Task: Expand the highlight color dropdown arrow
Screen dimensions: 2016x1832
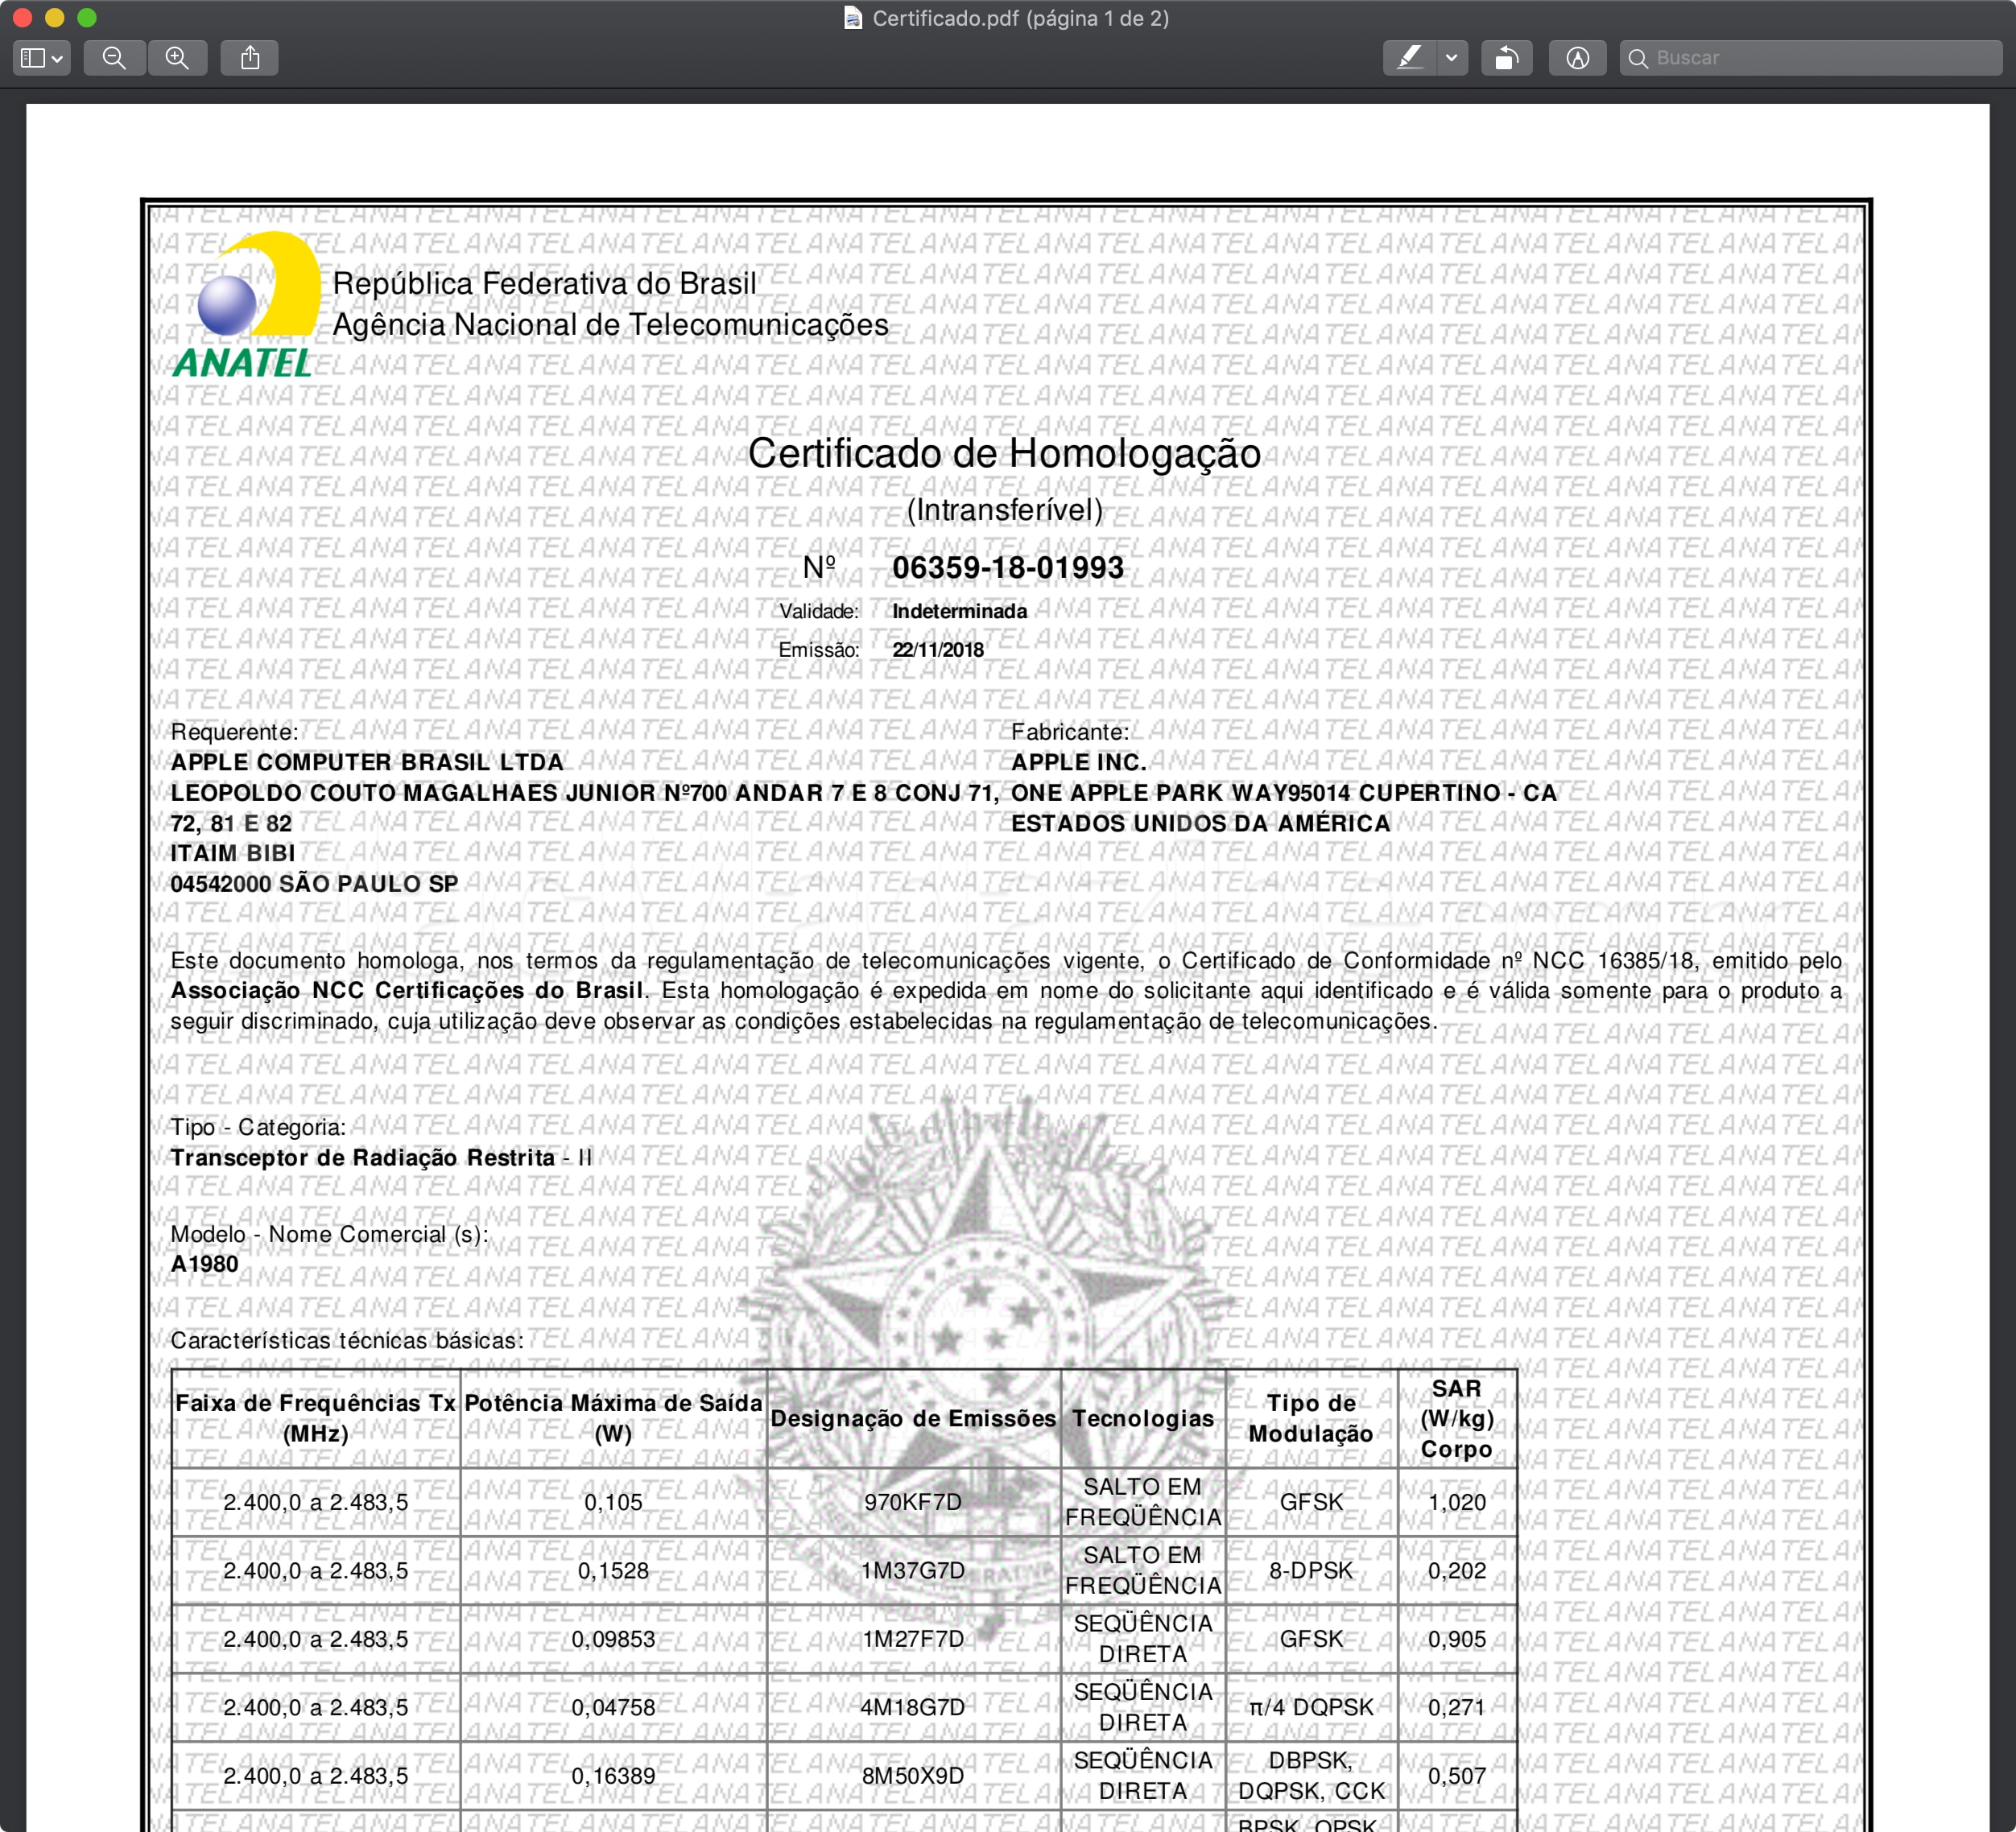Action: coord(1452,58)
